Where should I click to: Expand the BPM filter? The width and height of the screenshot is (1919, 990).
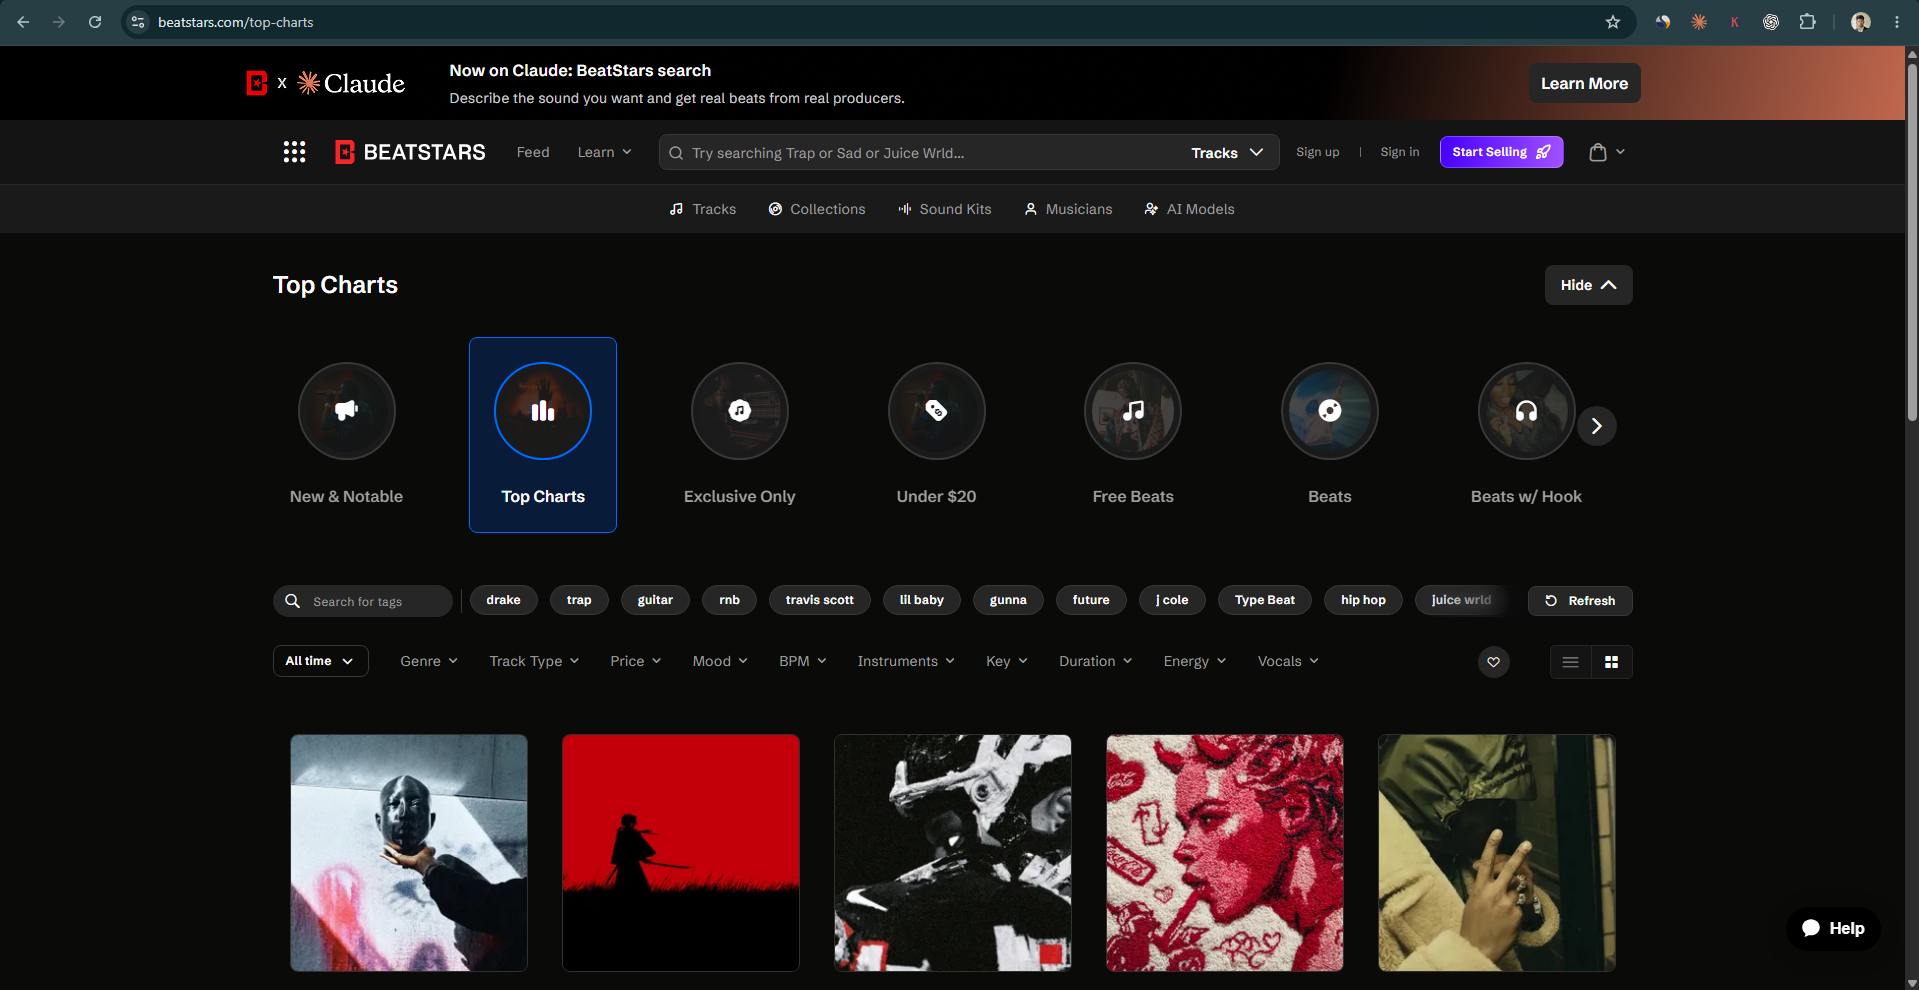pos(803,661)
